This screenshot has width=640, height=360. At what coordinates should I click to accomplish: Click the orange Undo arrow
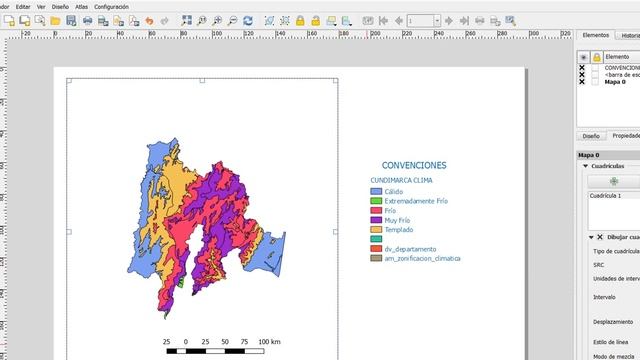pyautogui.click(x=149, y=20)
